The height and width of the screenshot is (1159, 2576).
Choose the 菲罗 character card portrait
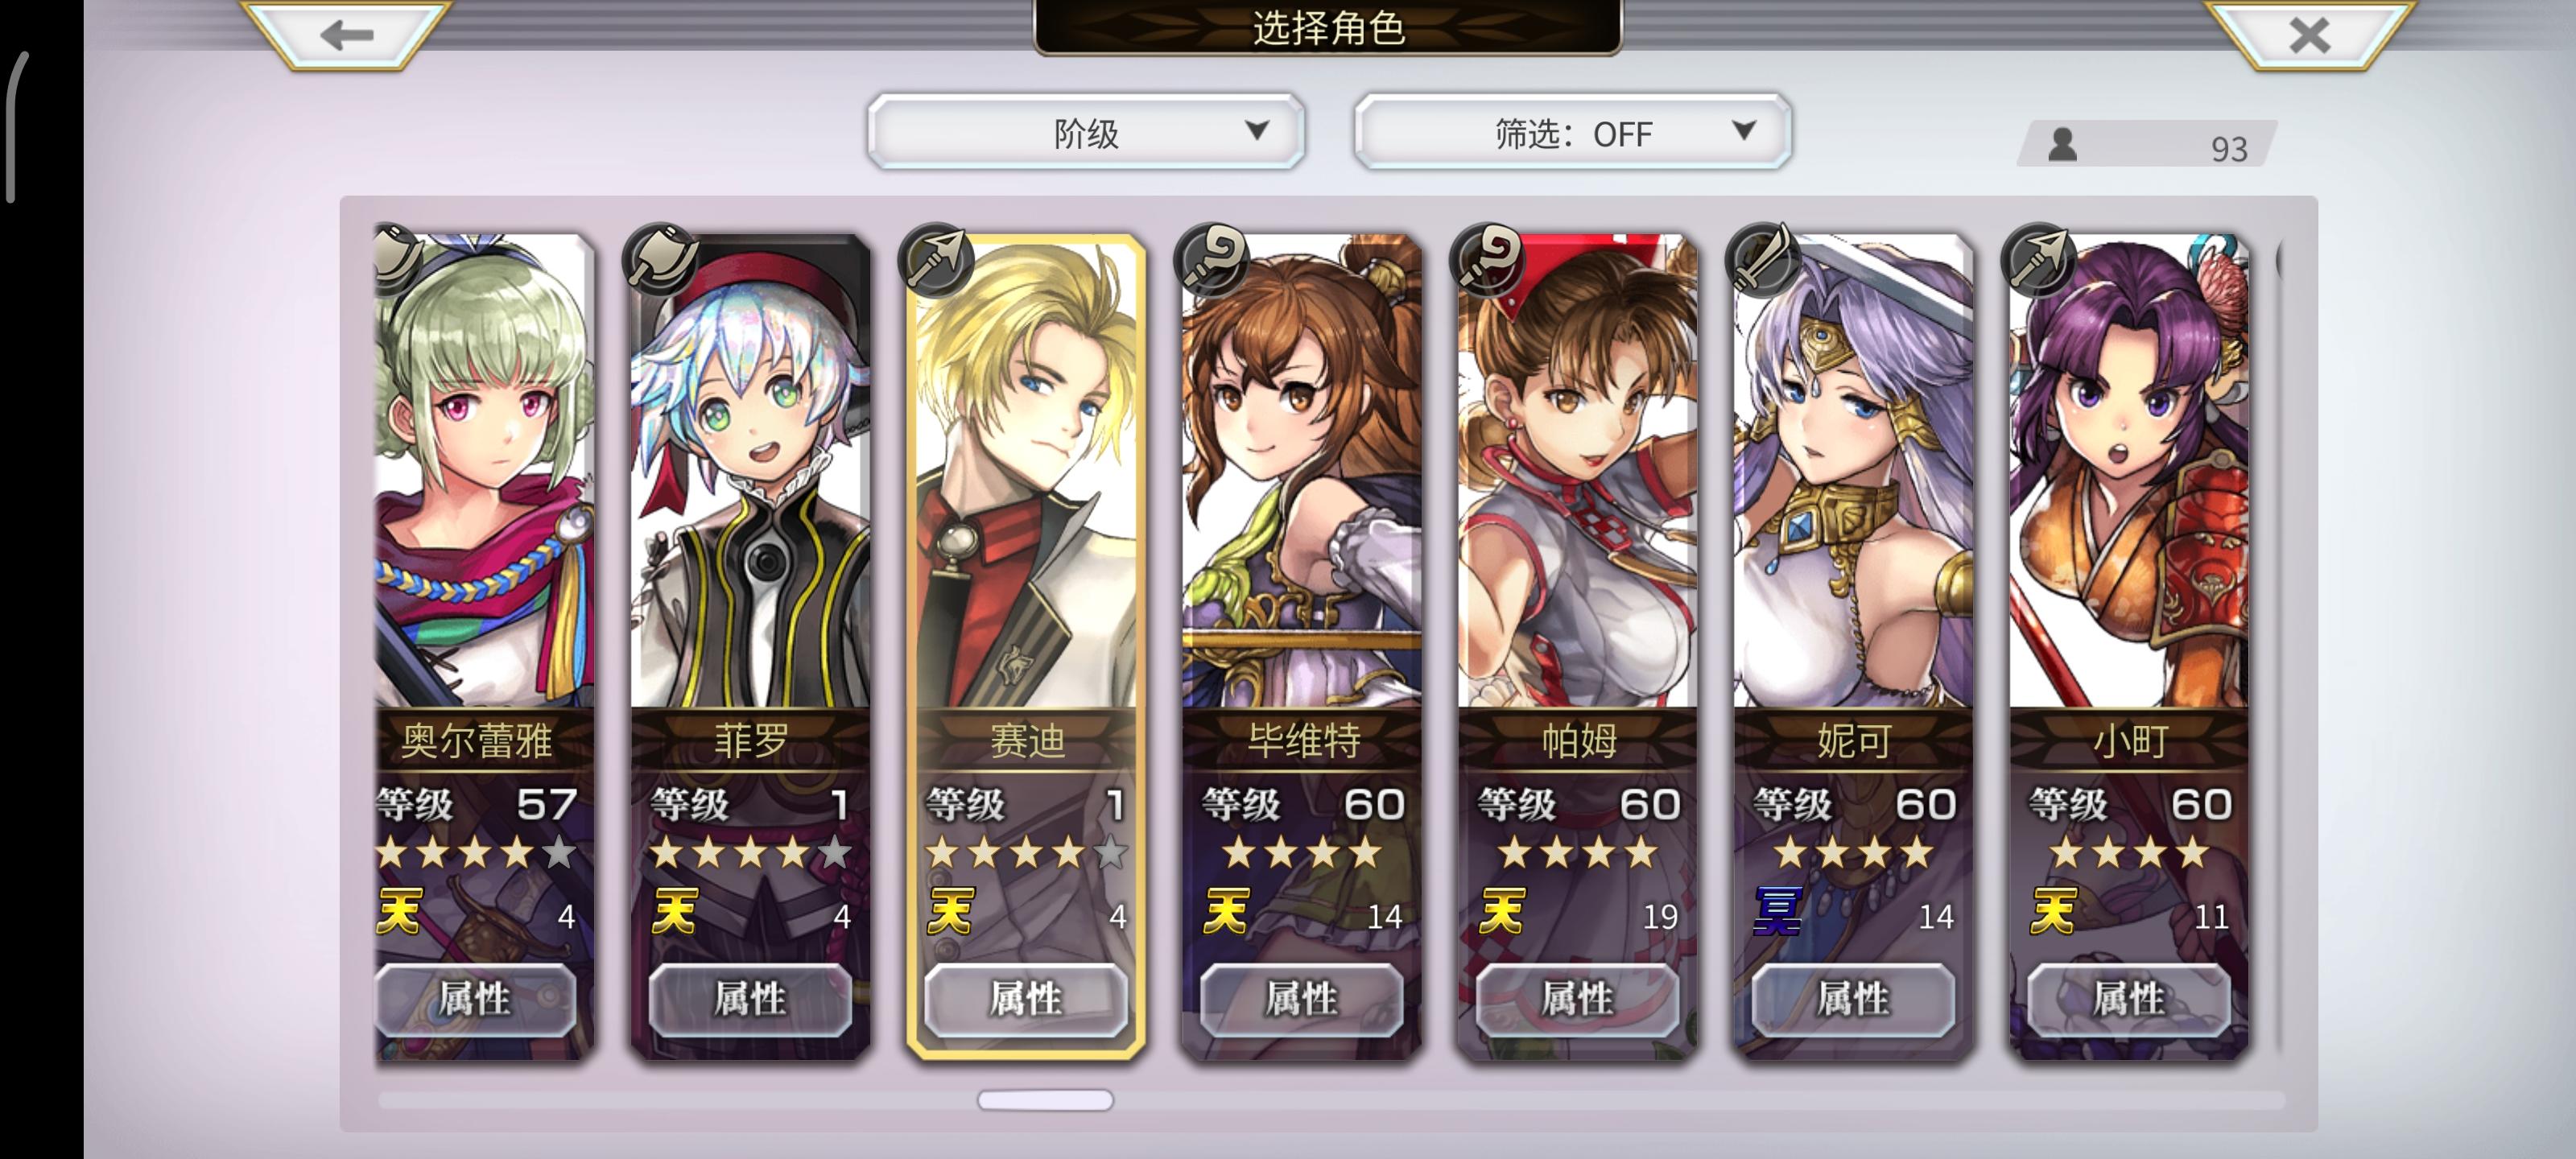pos(750,471)
